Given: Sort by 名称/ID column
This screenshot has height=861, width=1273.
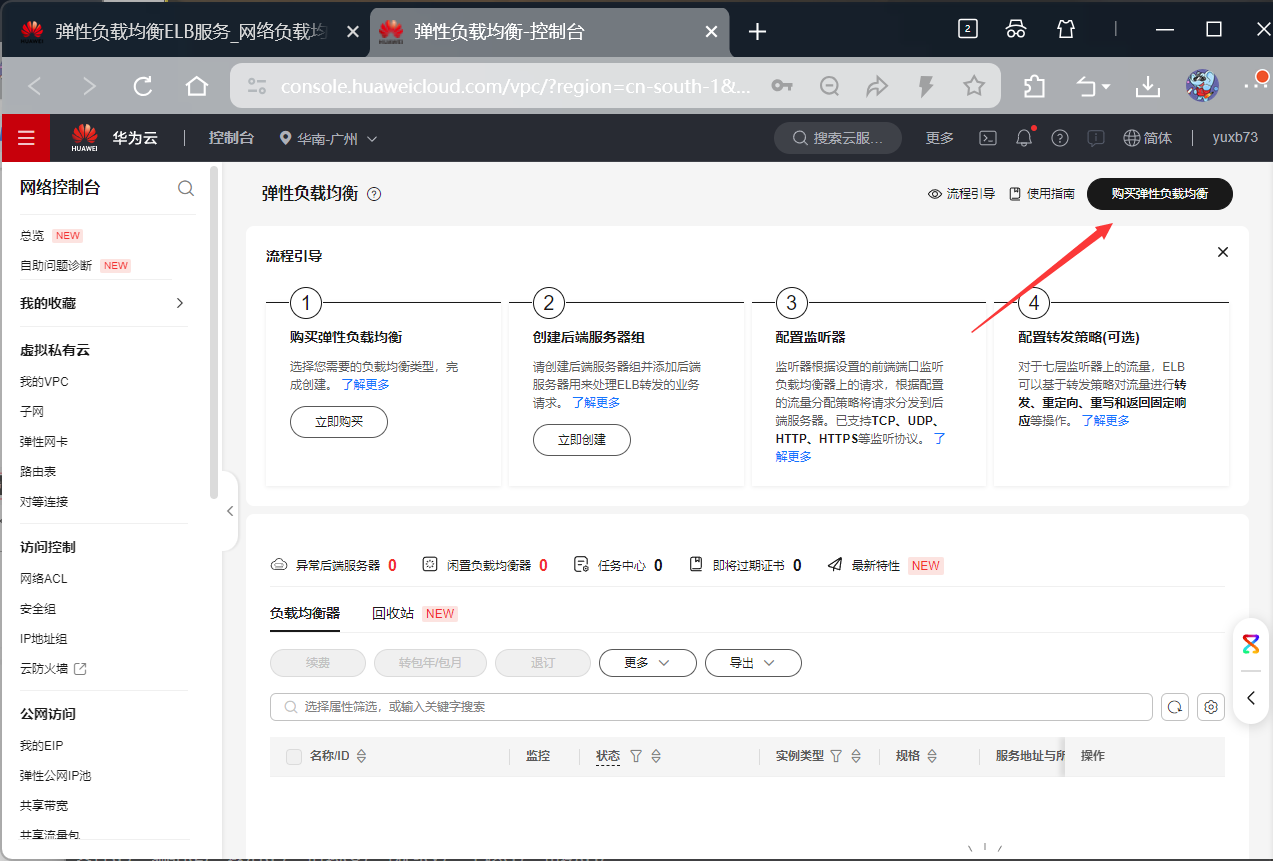Looking at the screenshot, I should 362,756.
